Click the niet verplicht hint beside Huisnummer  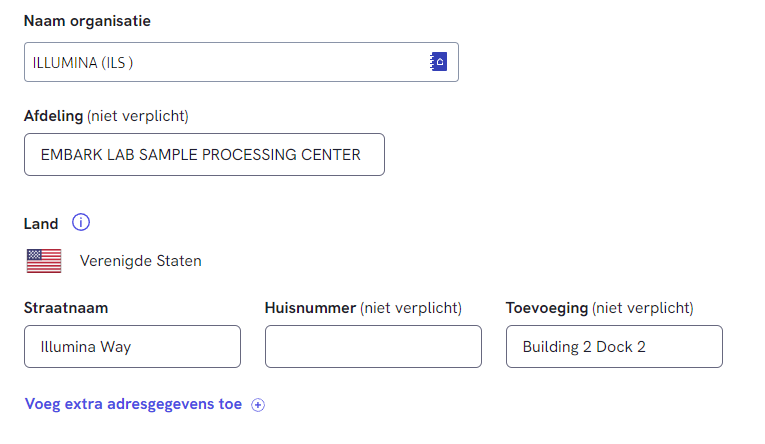(x=410, y=308)
